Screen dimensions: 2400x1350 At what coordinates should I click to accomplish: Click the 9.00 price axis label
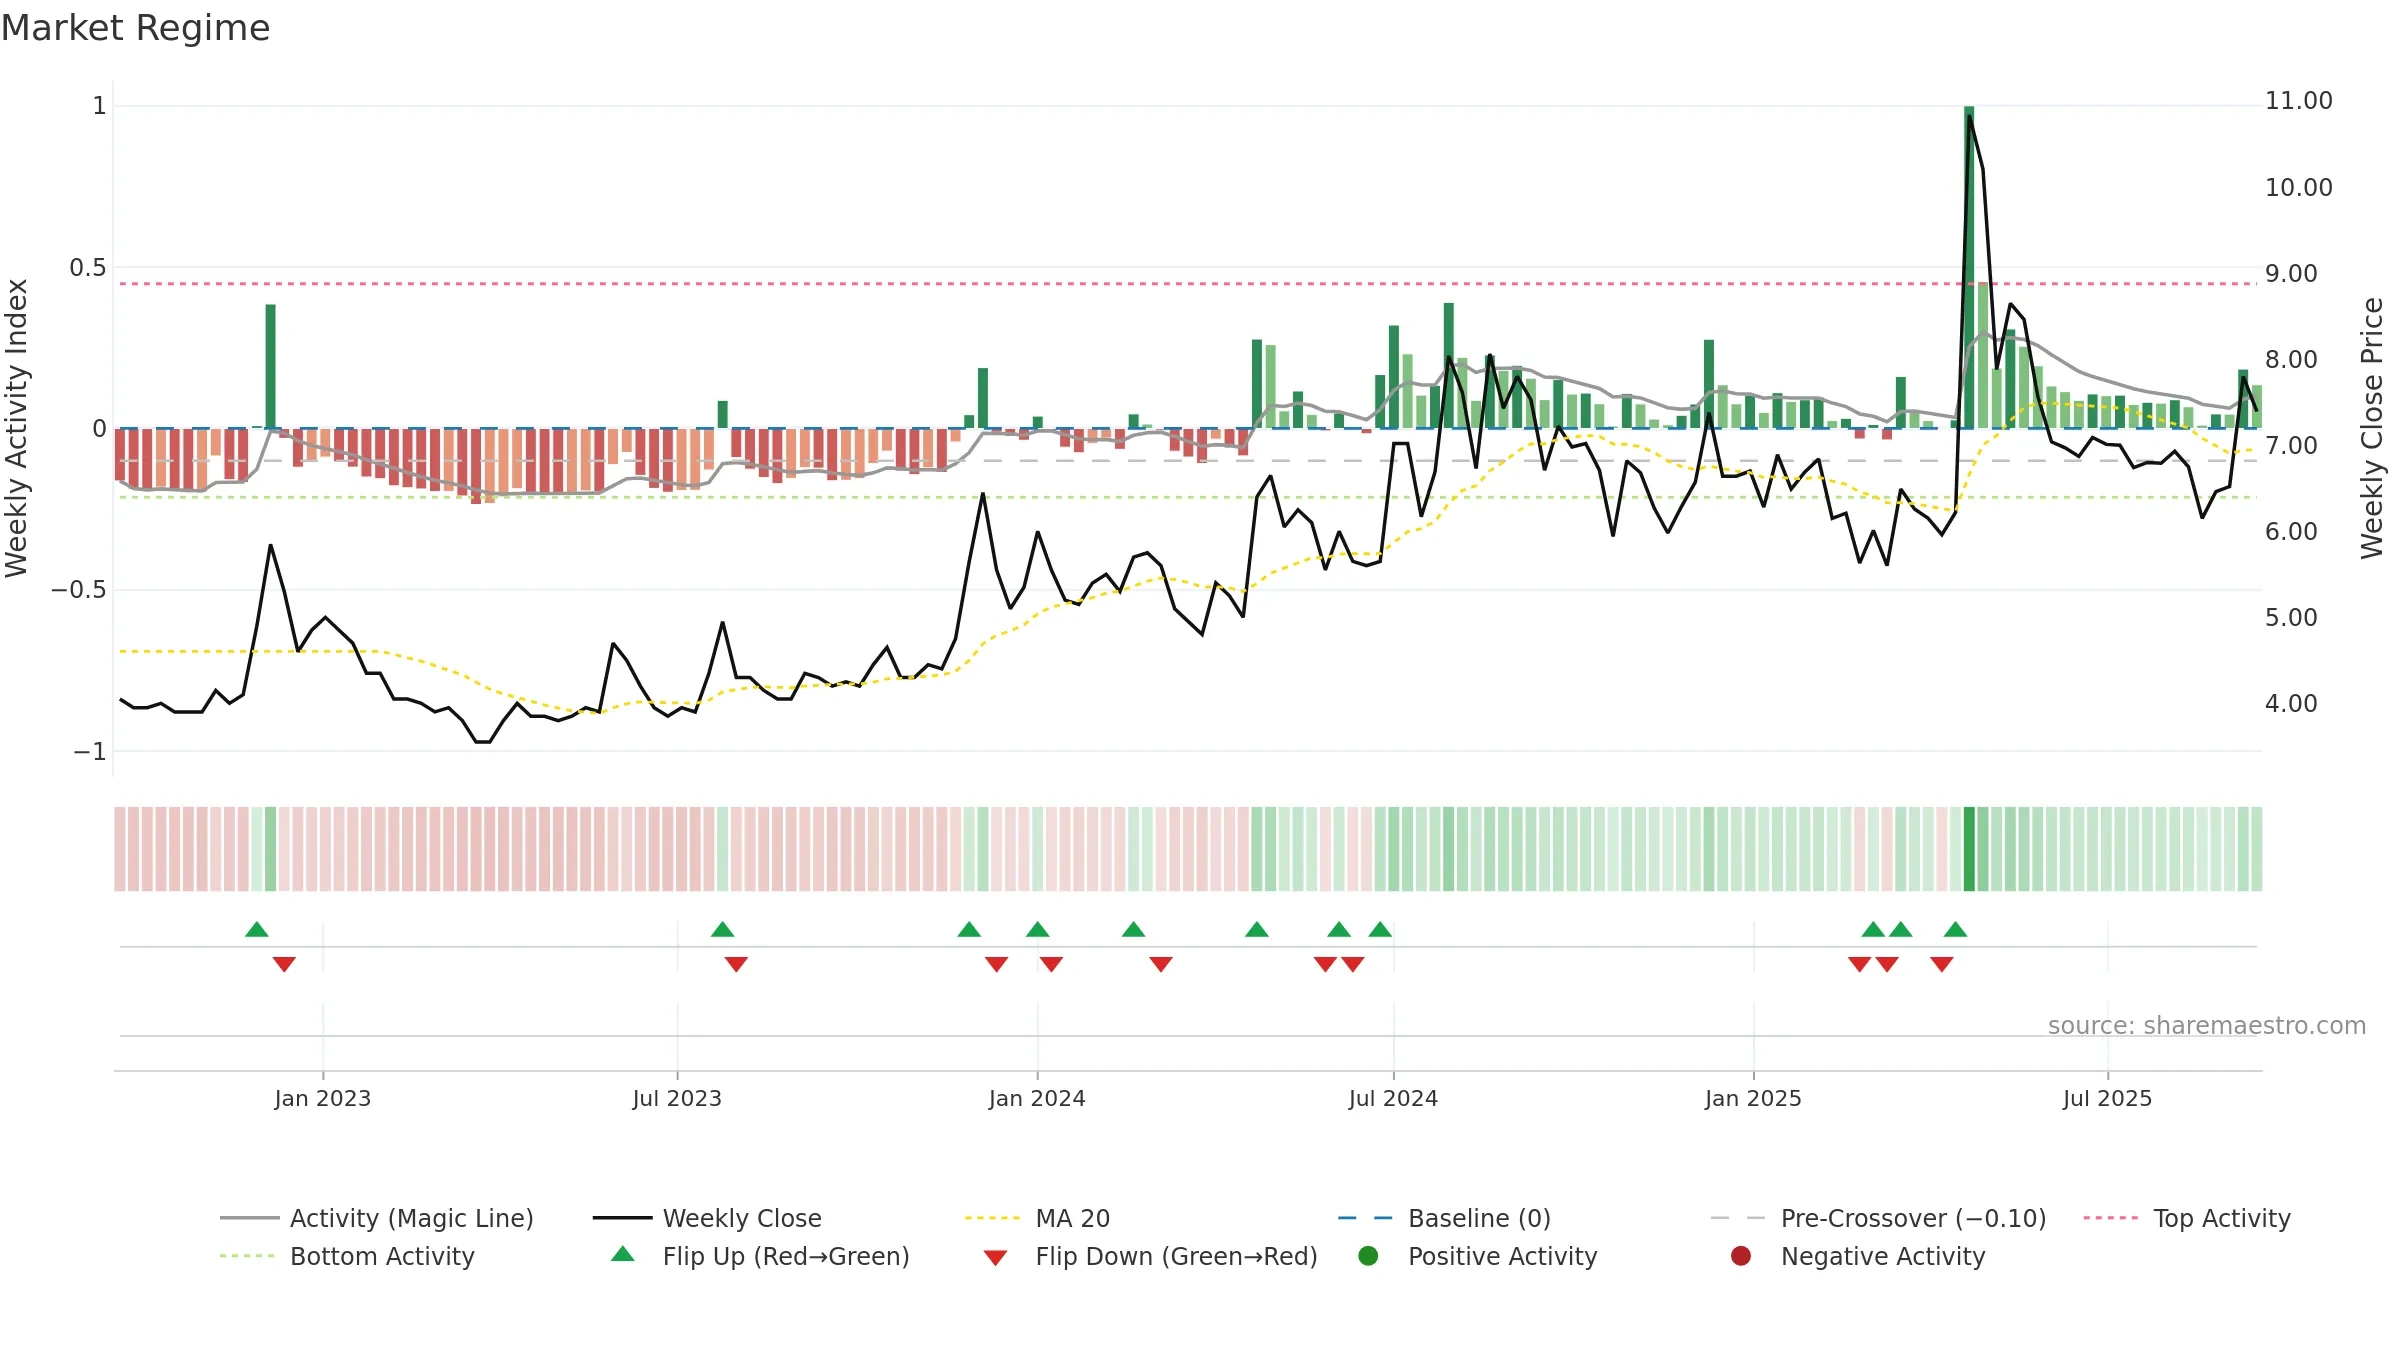[2291, 273]
